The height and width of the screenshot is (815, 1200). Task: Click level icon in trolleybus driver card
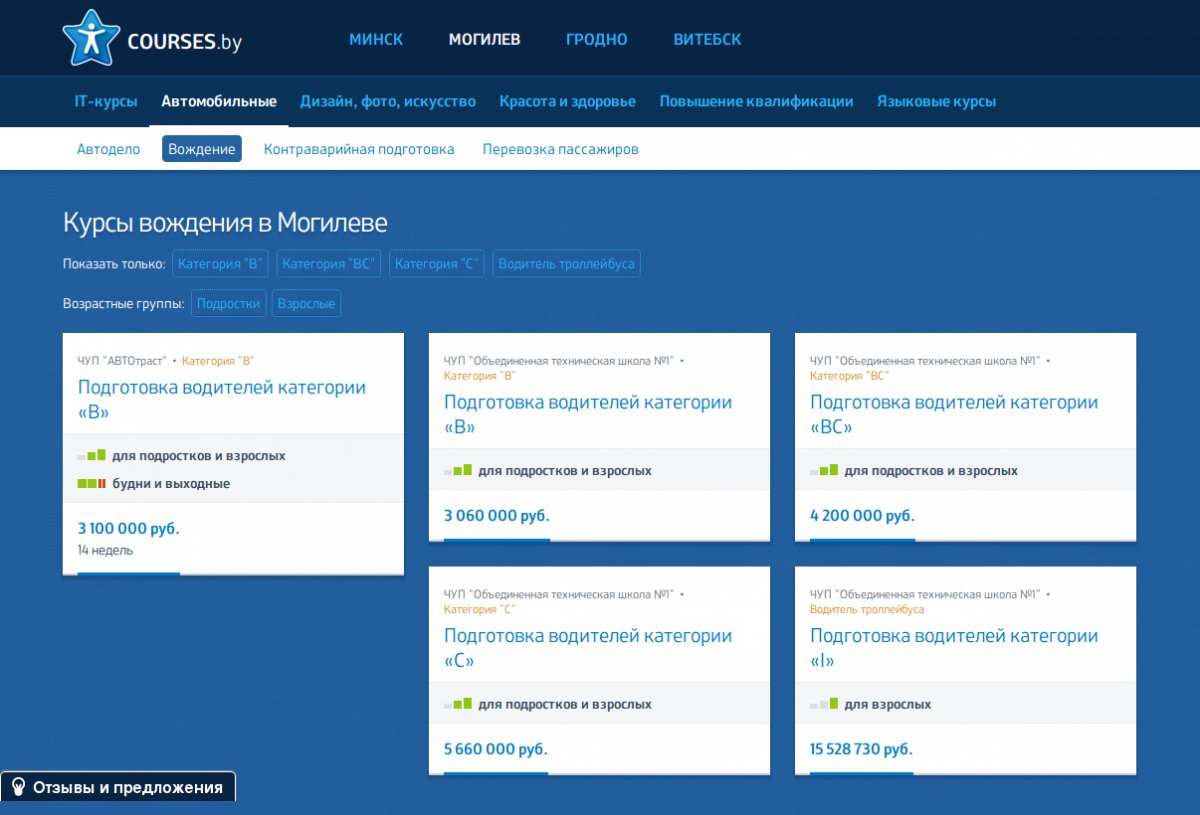tap(824, 704)
